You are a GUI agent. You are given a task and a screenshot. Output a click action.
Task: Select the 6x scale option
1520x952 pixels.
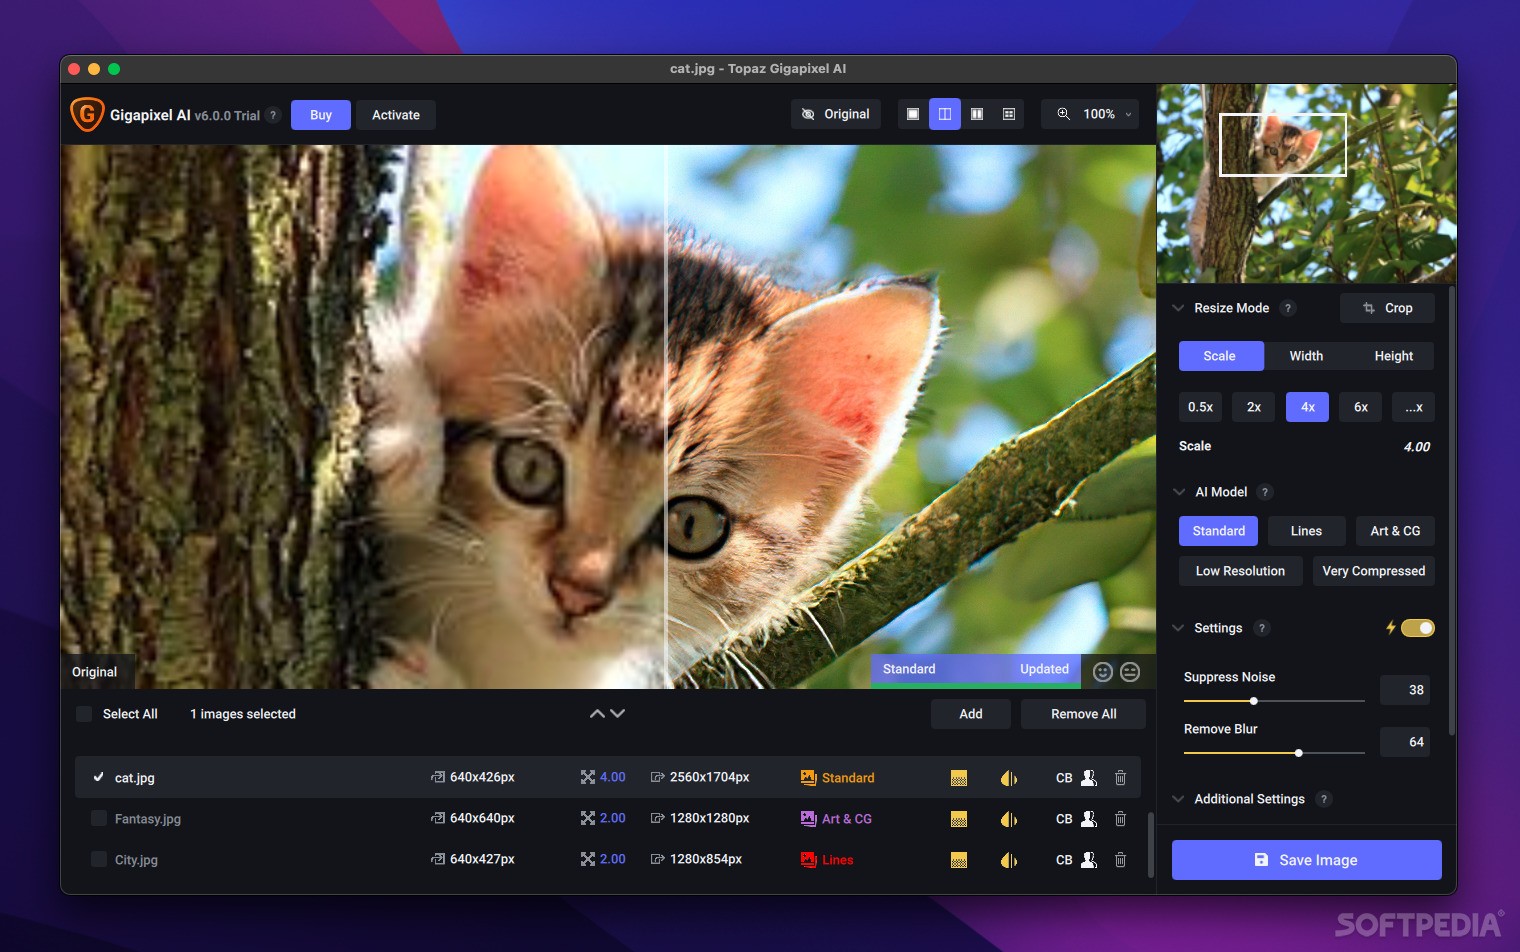[1360, 406]
